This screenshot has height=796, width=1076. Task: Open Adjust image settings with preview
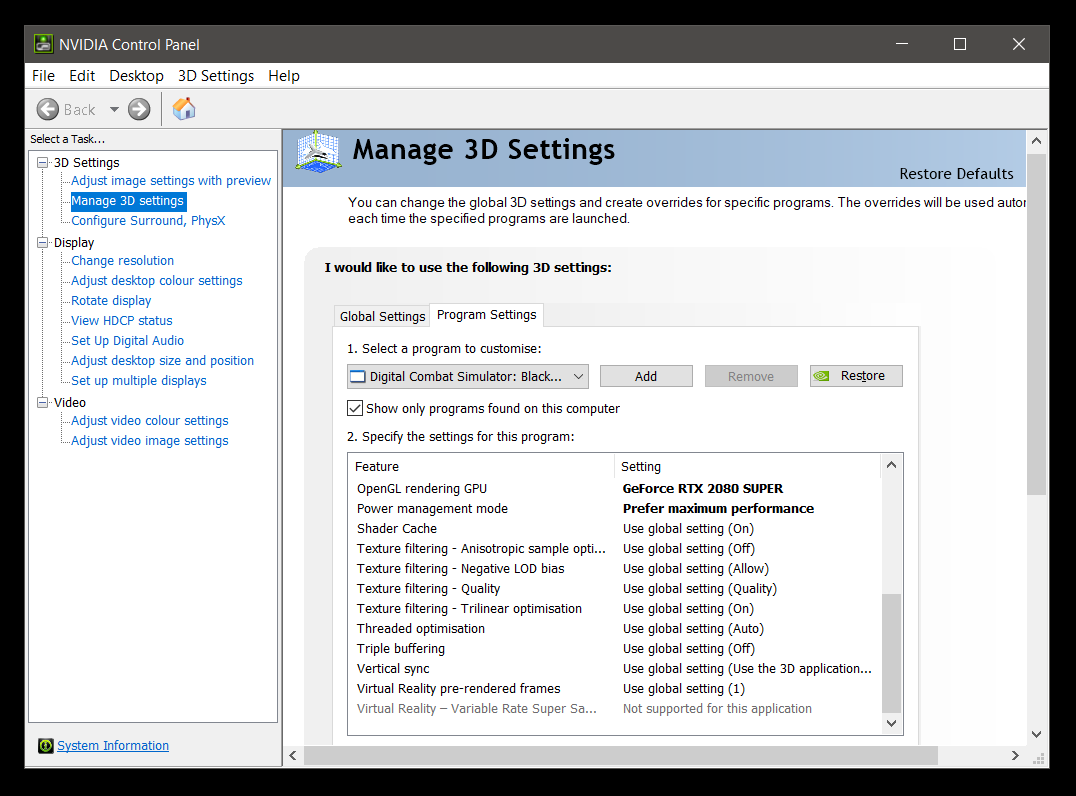[171, 180]
